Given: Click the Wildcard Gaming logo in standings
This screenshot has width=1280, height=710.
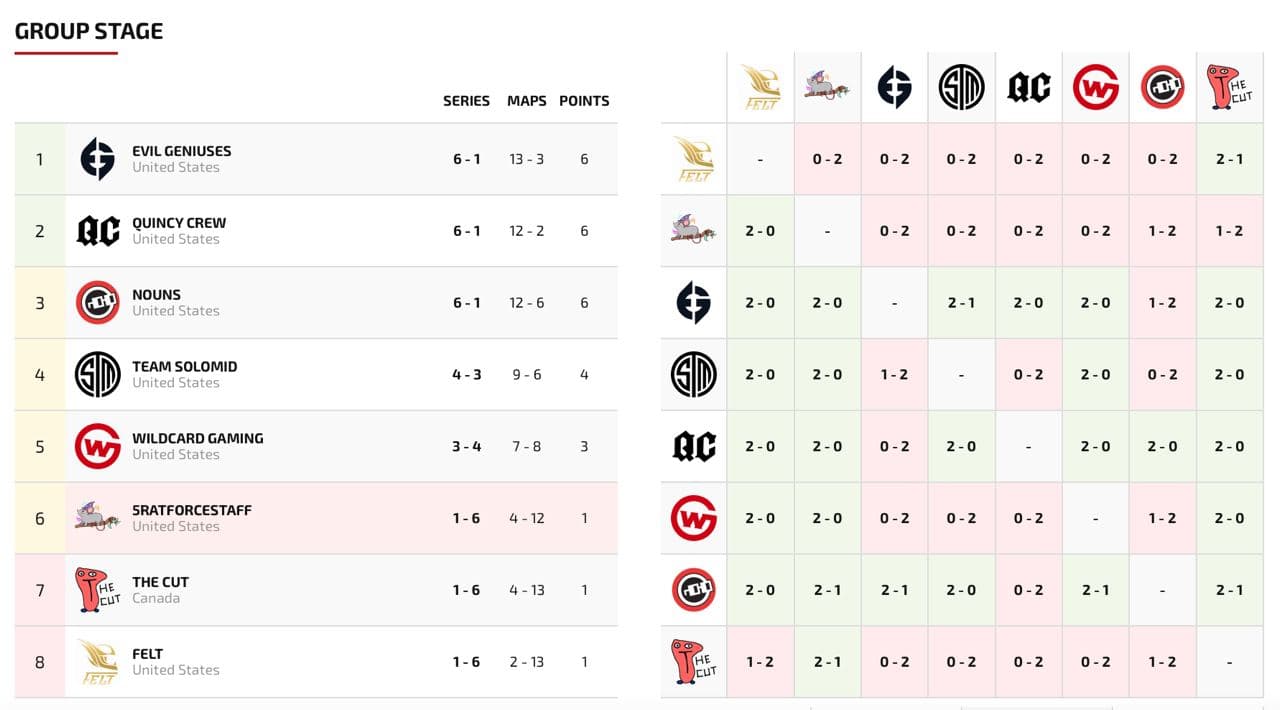Looking at the screenshot, I should point(98,446).
